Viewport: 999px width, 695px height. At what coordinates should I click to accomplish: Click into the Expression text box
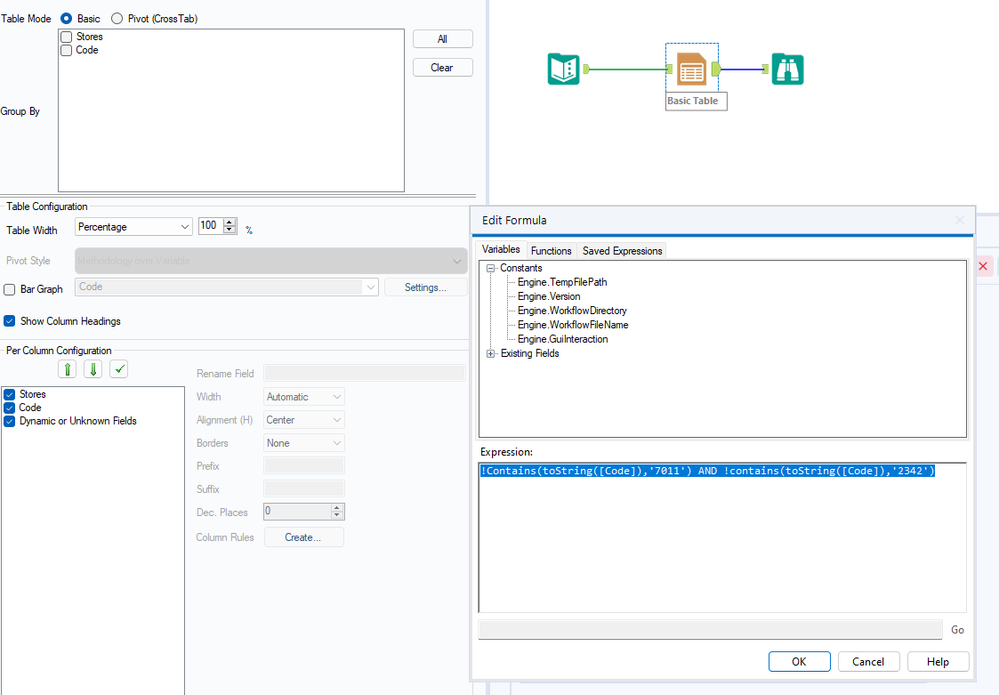(722, 538)
